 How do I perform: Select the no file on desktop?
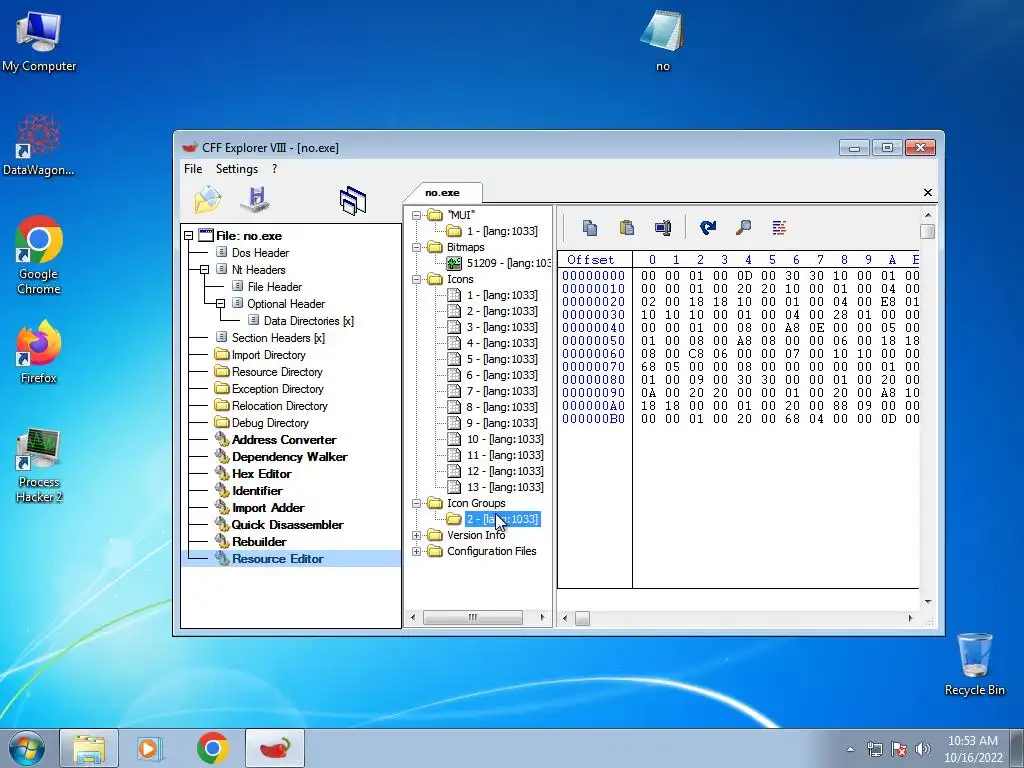[662, 40]
